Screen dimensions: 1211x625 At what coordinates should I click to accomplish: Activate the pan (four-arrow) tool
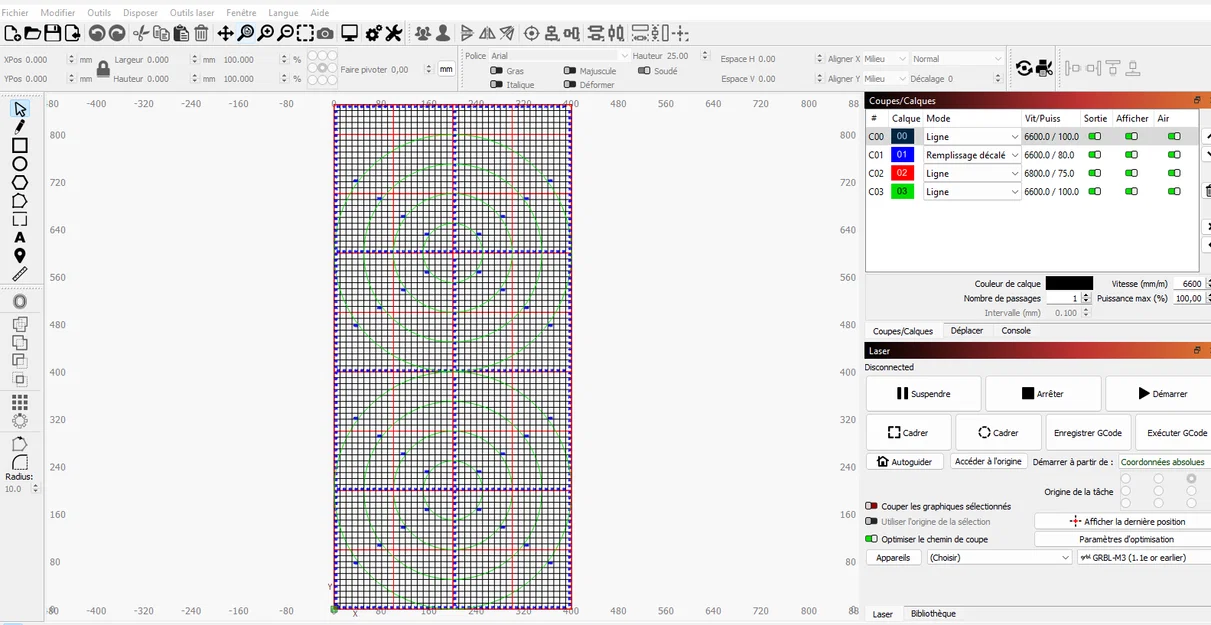pos(225,33)
